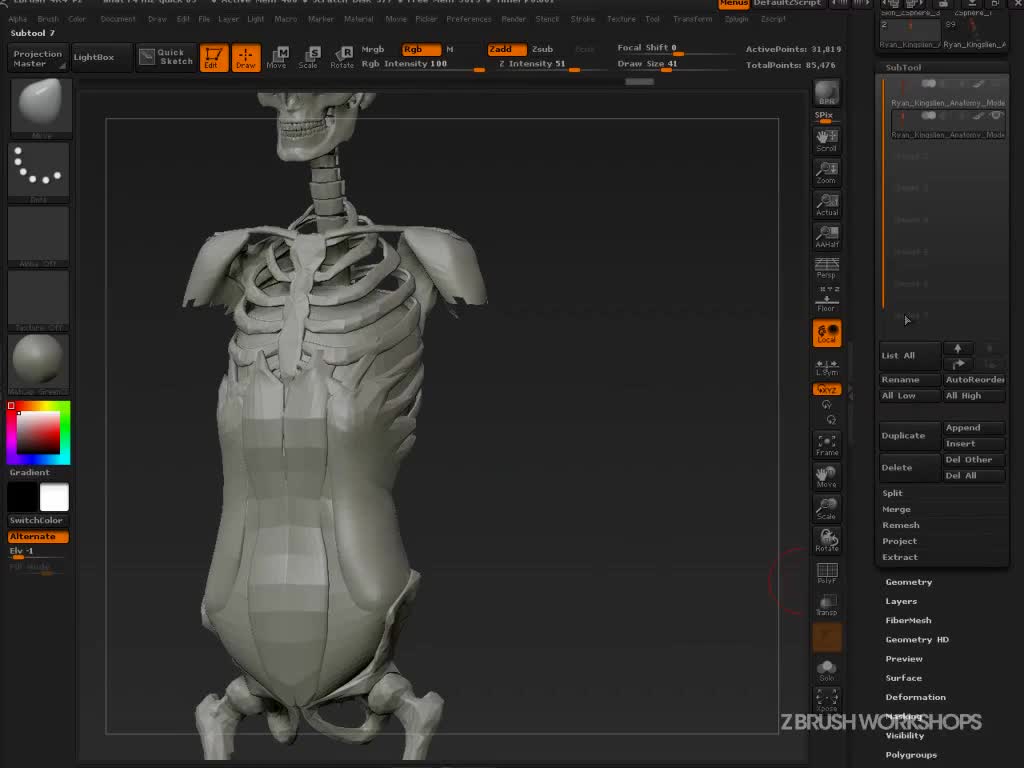Viewport: 1024px width, 768px height.
Task: Select the Move tool in top toolbar
Action: click(277, 58)
